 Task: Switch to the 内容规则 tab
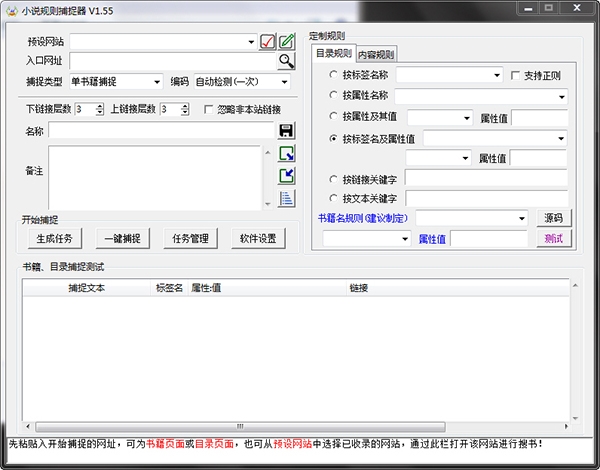tap(376, 54)
